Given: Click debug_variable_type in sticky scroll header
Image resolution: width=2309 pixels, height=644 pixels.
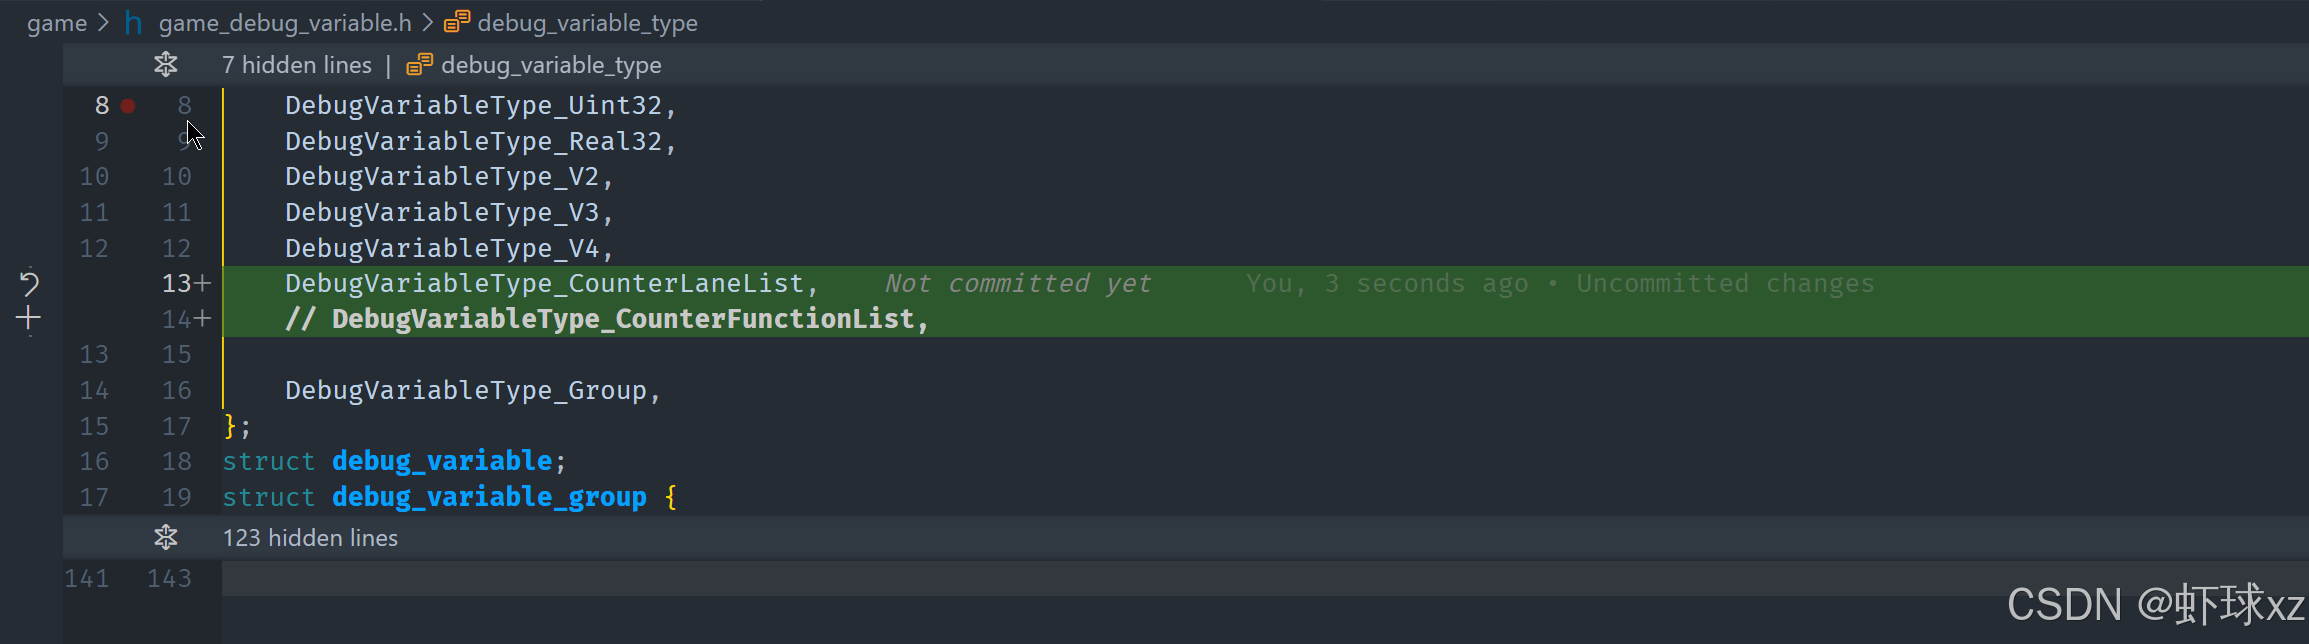Looking at the screenshot, I should 551,65.
